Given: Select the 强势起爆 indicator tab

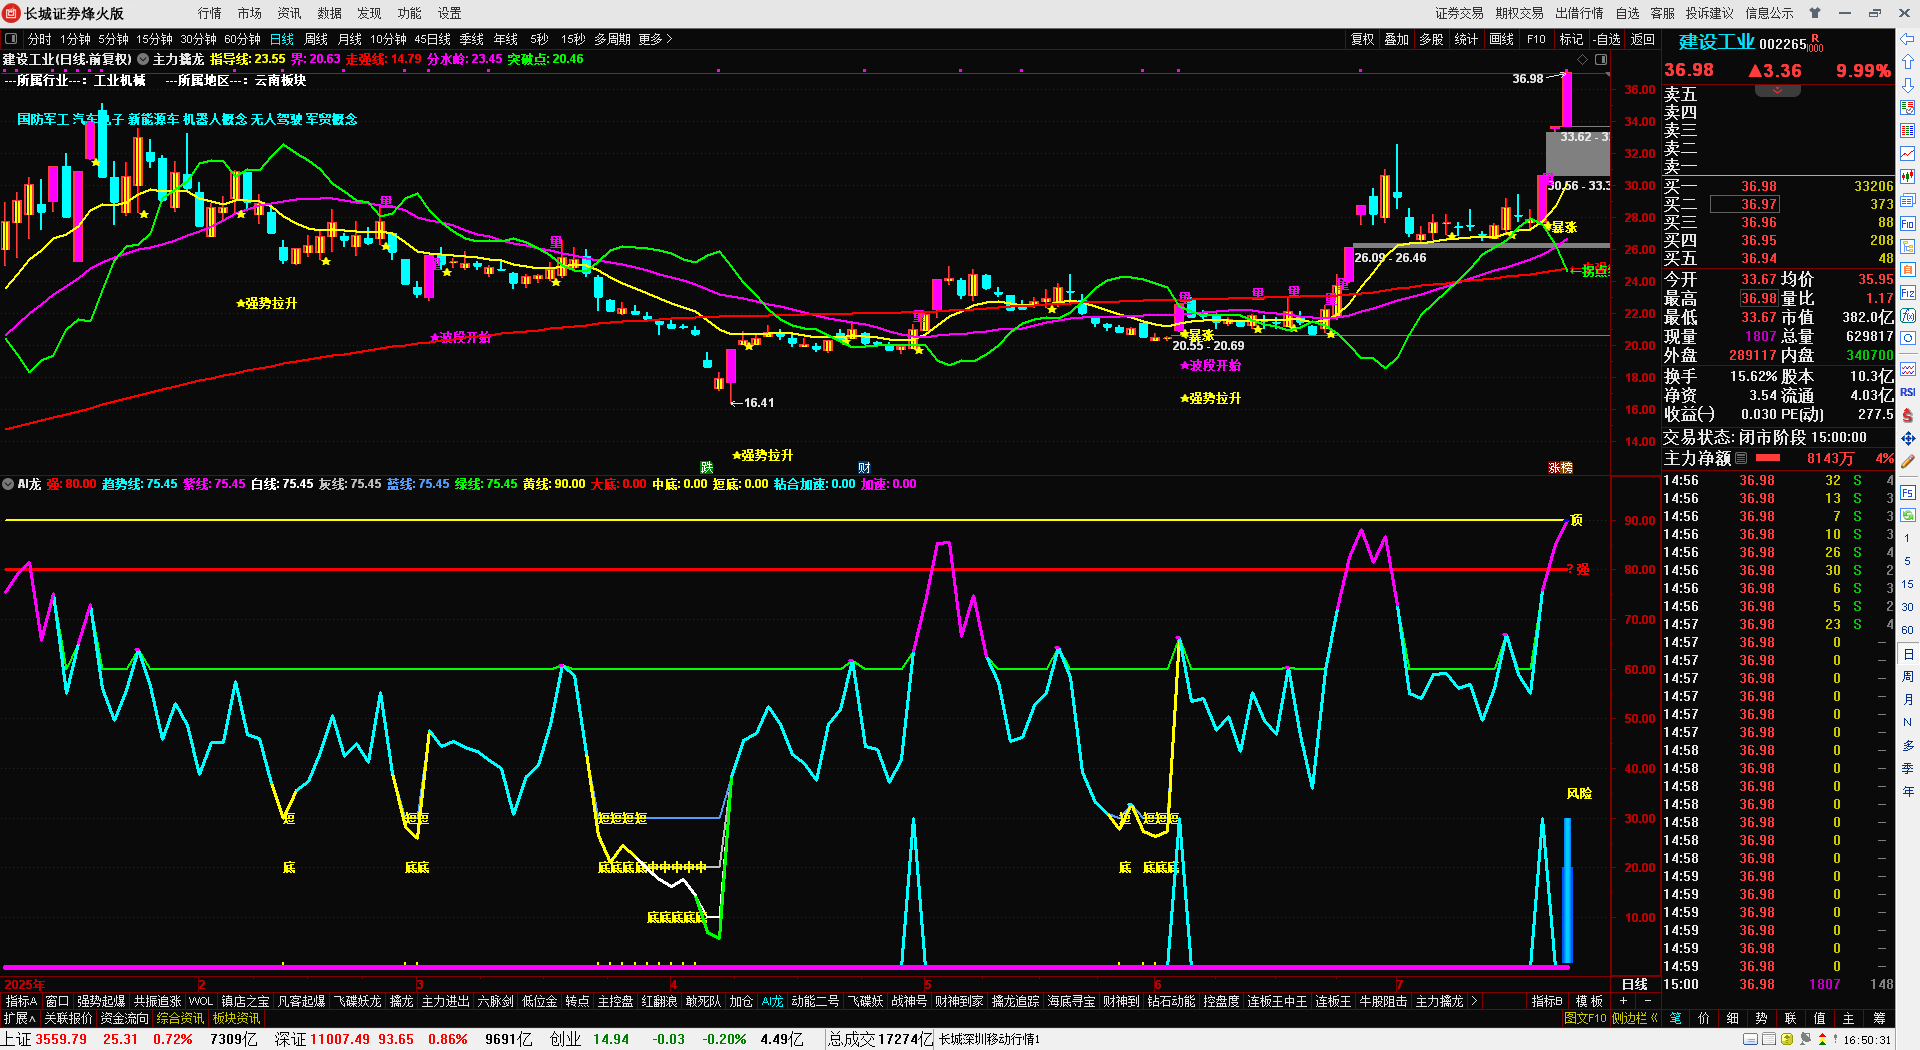Looking at the screenshot, I should [102, 1001].
